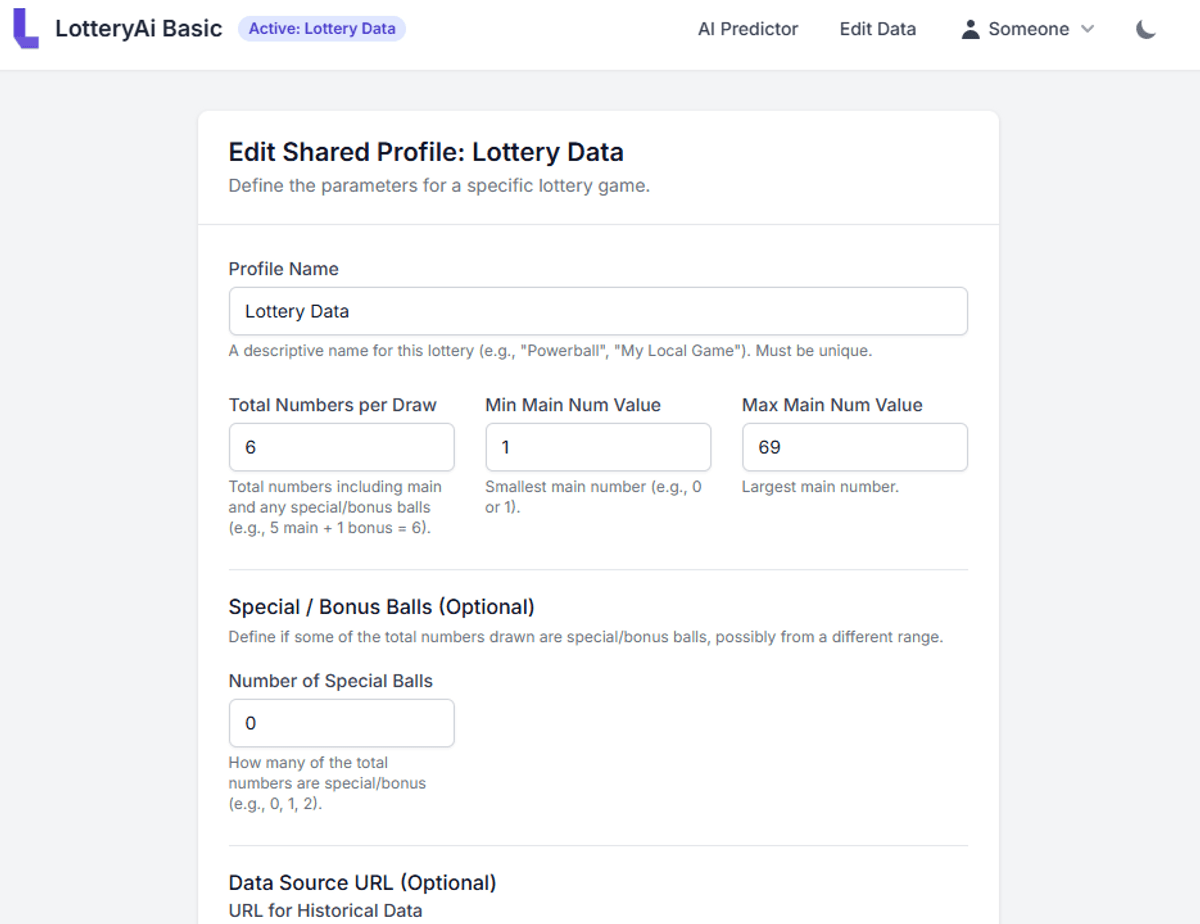Image resolution: width=1200 pixels, height=924 pixels.
Task: Click the Profile Name label
Action: pyautogui.click(x=283, y=269)
